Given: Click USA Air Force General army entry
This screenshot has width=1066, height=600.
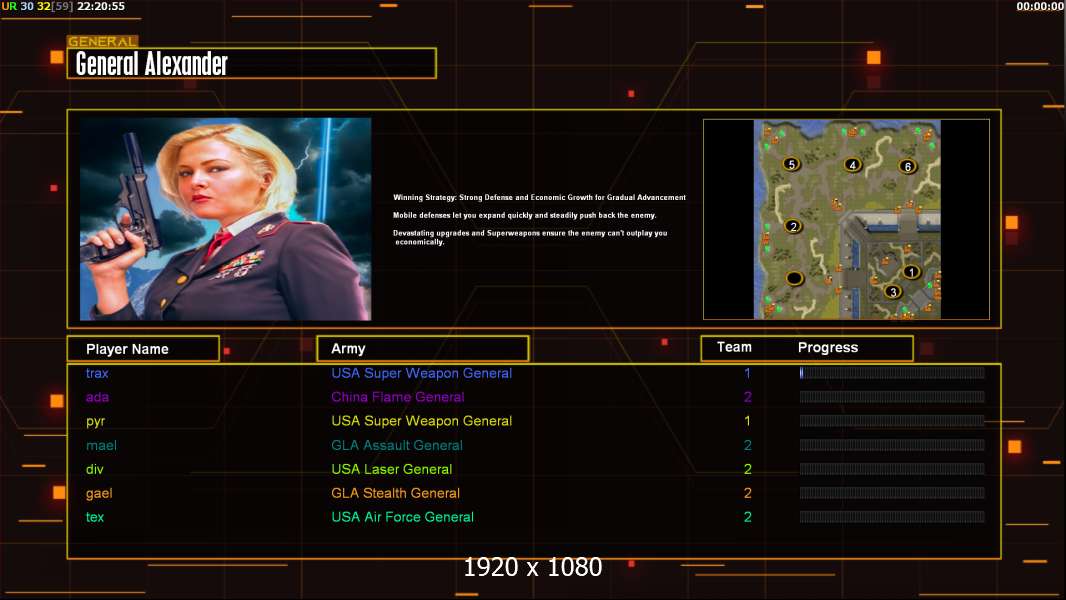Looking at the screenshot, I should coord(402,517).
